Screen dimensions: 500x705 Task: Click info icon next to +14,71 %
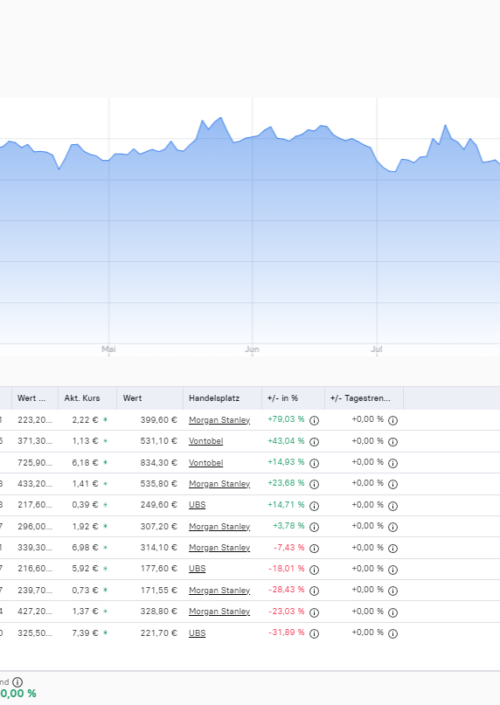(314, 506)
